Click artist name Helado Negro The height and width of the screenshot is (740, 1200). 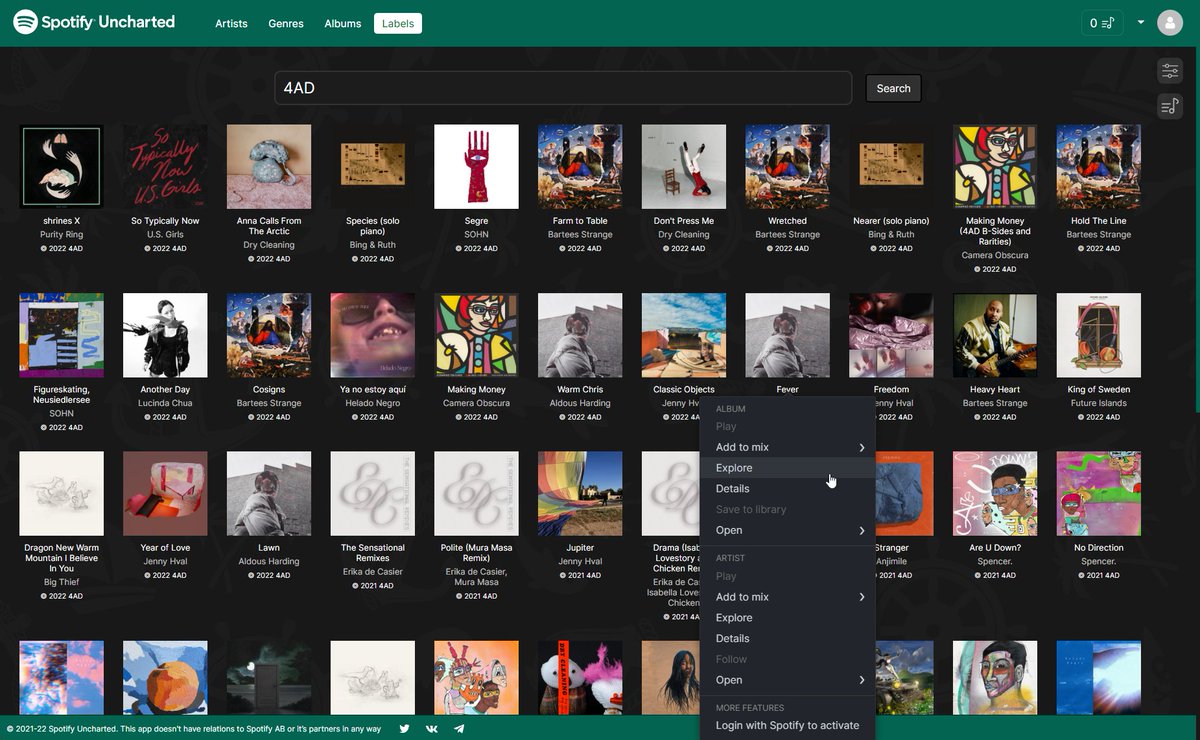pos(372,403)
